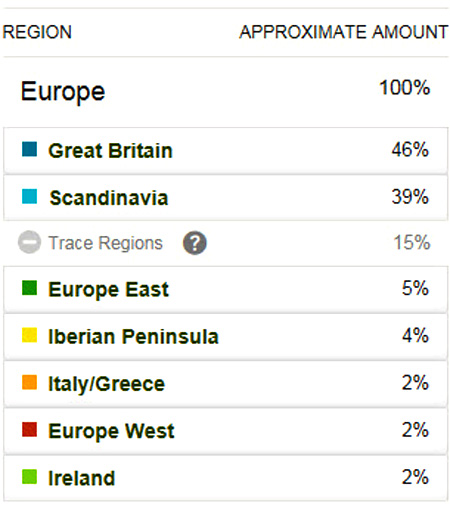Click the Scandinavia light blue swatch
Viewport: 450px width, 512px height.
click(29, 196)
